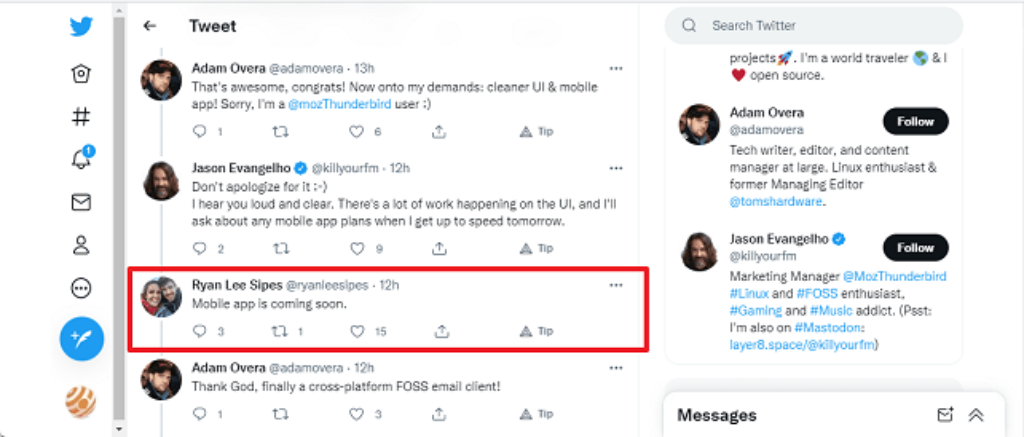This screenshot has height=437, width=1024.
Task: Open the Profile icon in sidebar
Action: tap(81, 245)
